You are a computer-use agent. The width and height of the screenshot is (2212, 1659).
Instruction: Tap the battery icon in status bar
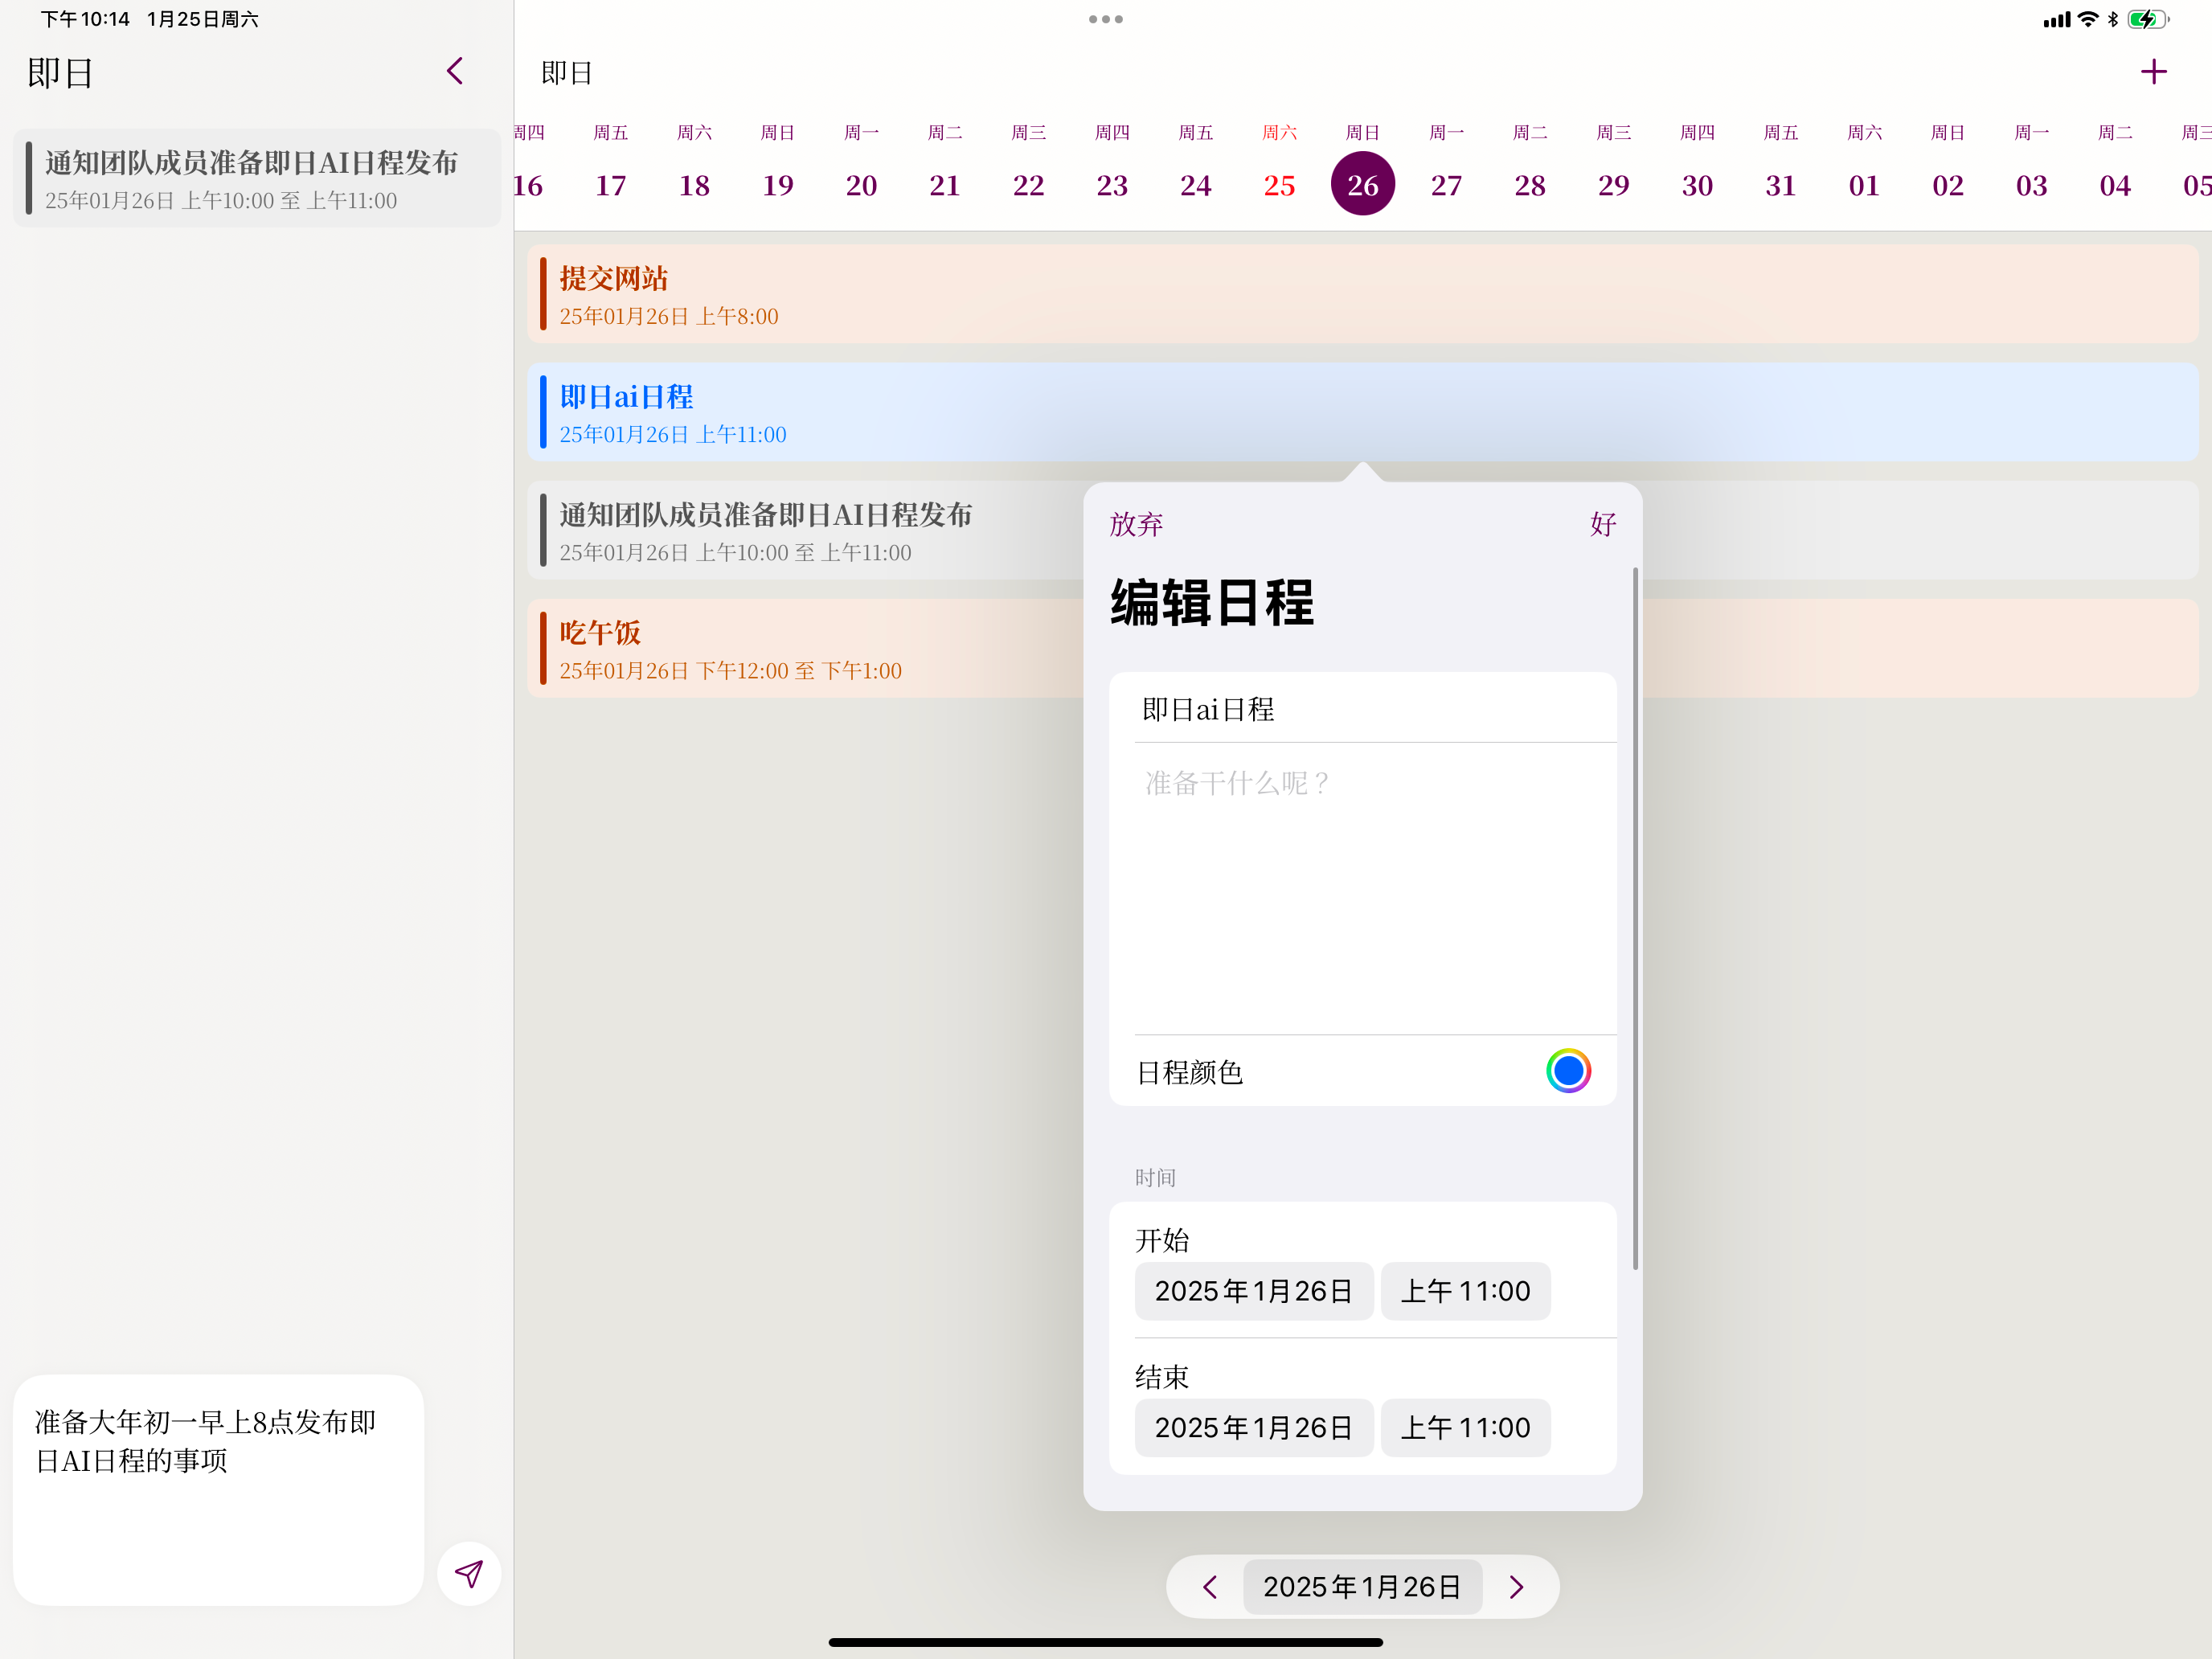tap(2147, 19)
